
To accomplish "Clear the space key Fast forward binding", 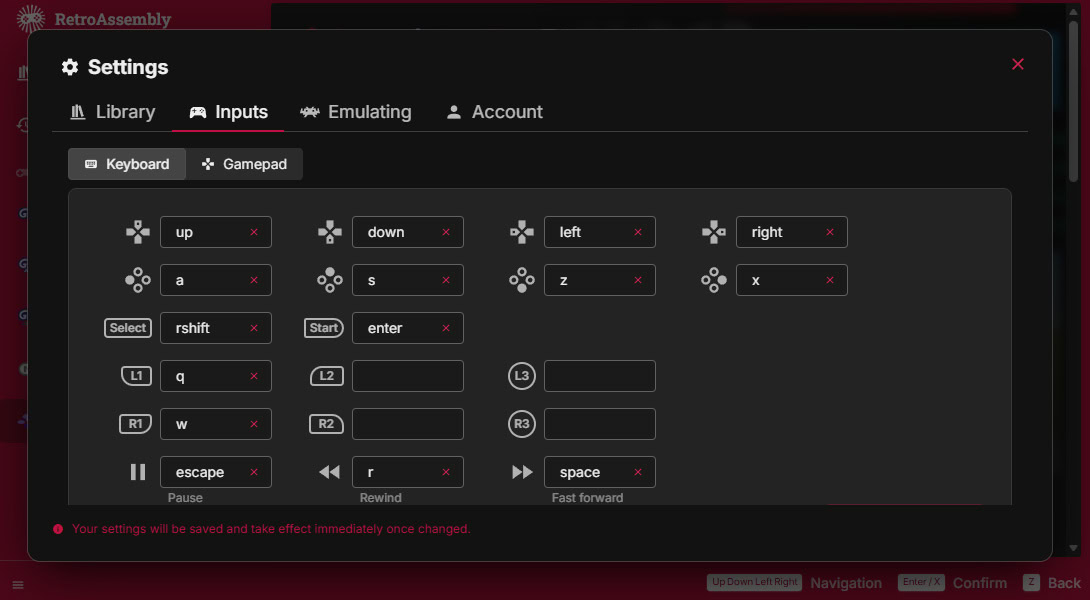I will point(638,471).
